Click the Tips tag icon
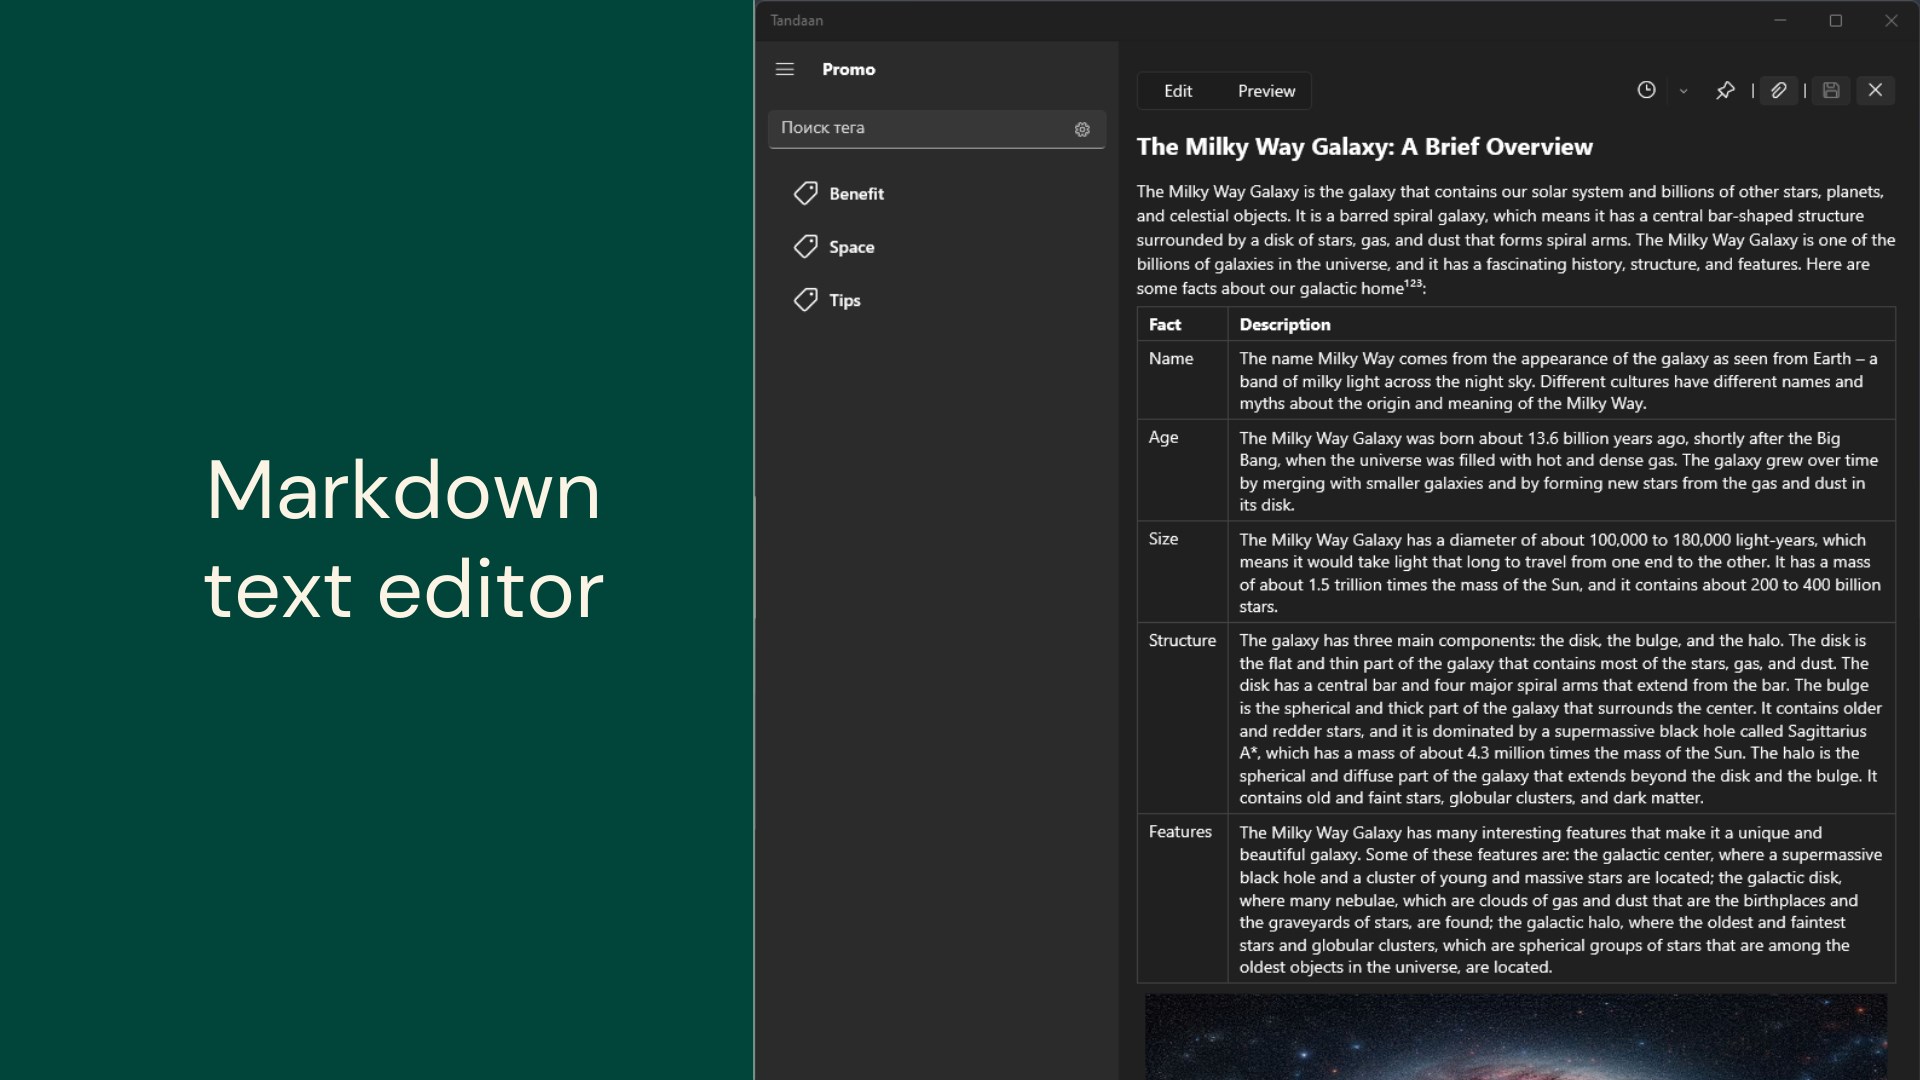This screenshot has width=1920, height=1080. coord(805,300)
